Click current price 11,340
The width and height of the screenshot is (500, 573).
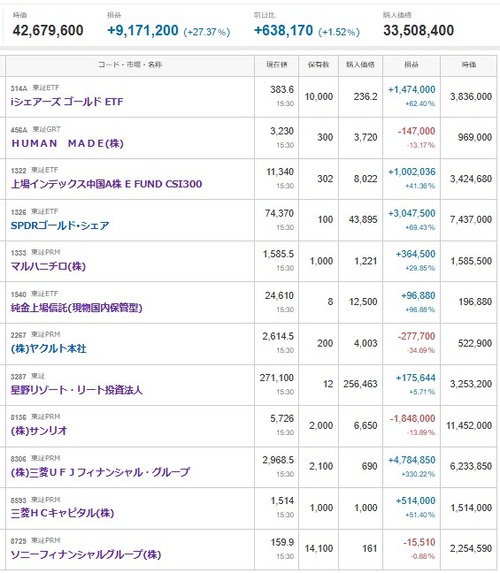coord(280,172)
